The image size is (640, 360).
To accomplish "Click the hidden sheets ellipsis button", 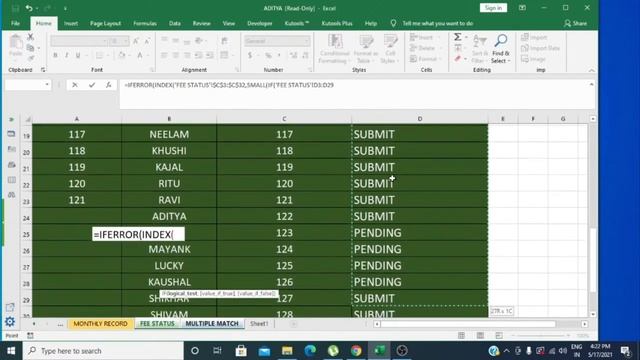I will (x=60, y=324).
